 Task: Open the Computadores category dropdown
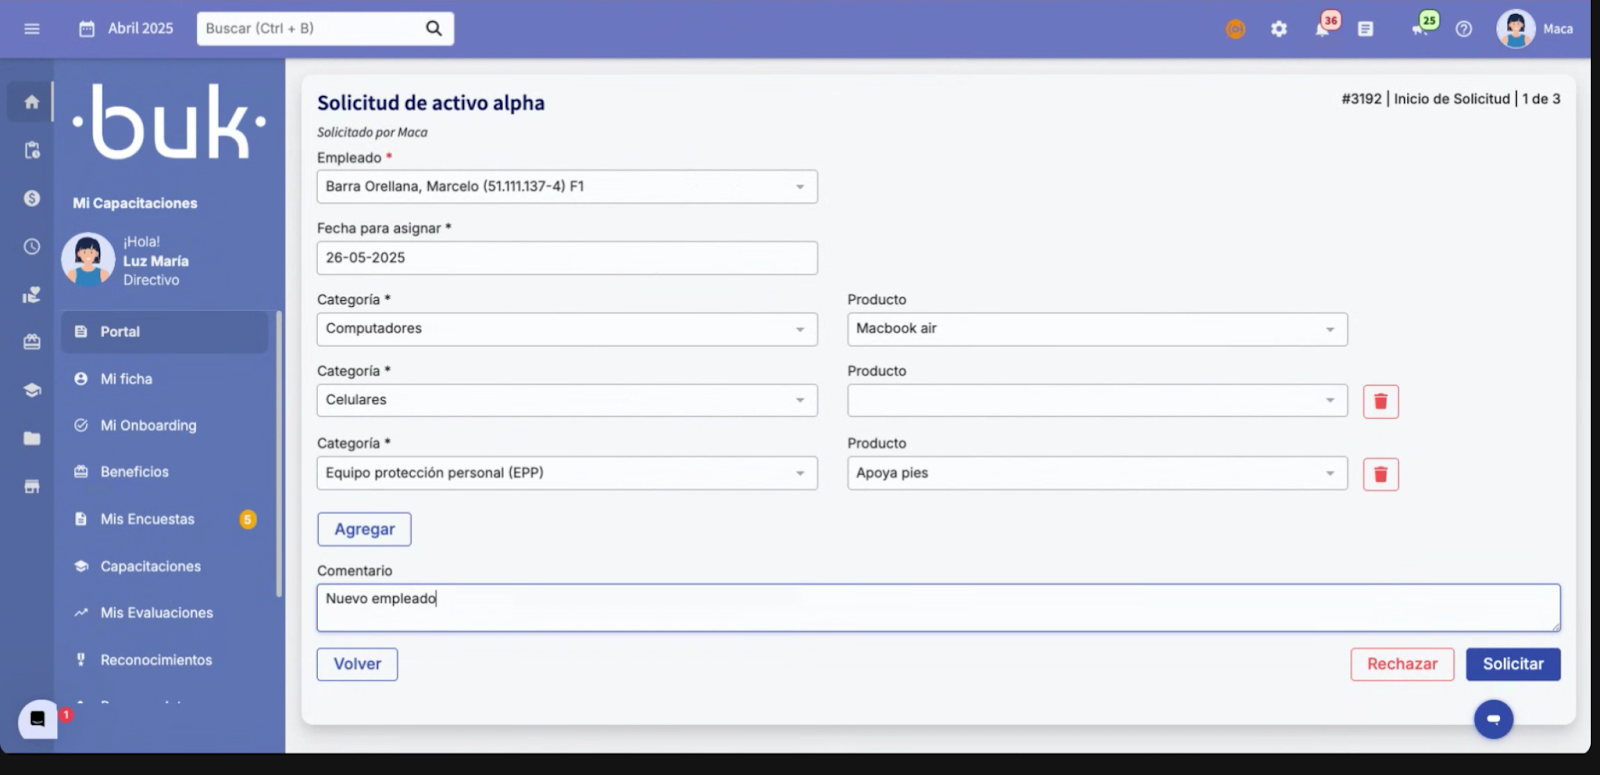pos(566,329)
